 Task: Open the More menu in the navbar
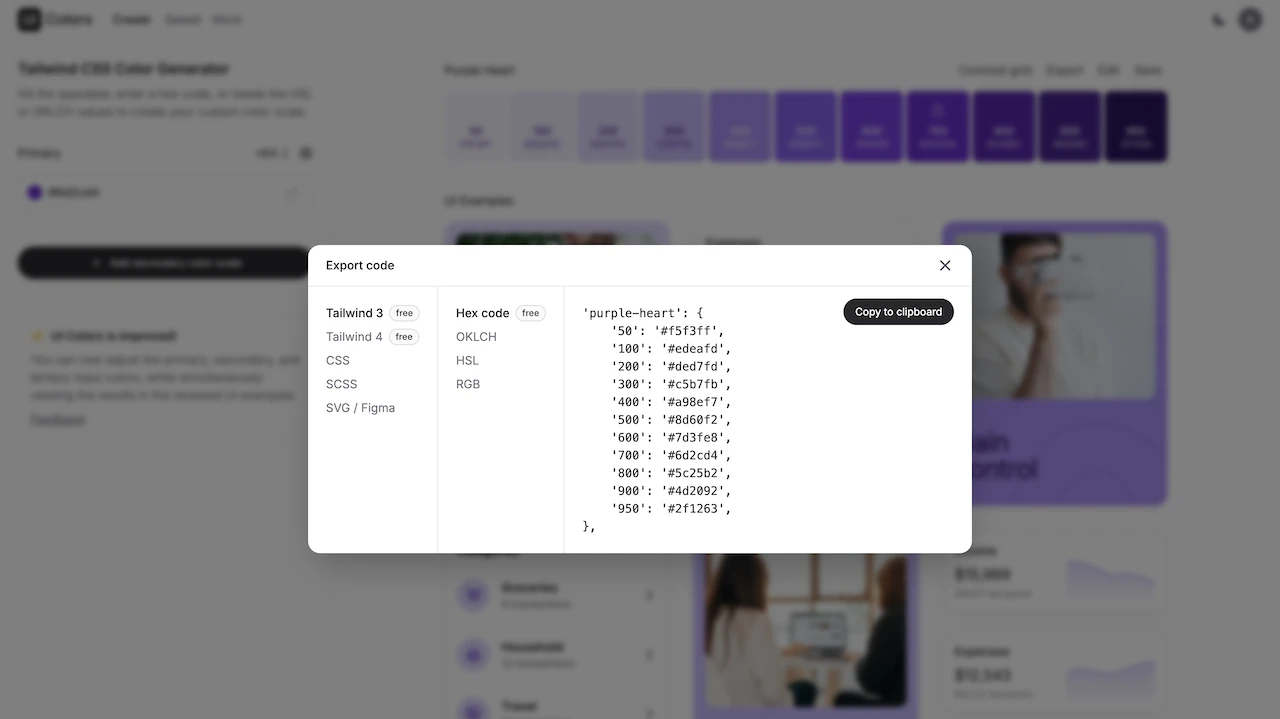(227, 19)
